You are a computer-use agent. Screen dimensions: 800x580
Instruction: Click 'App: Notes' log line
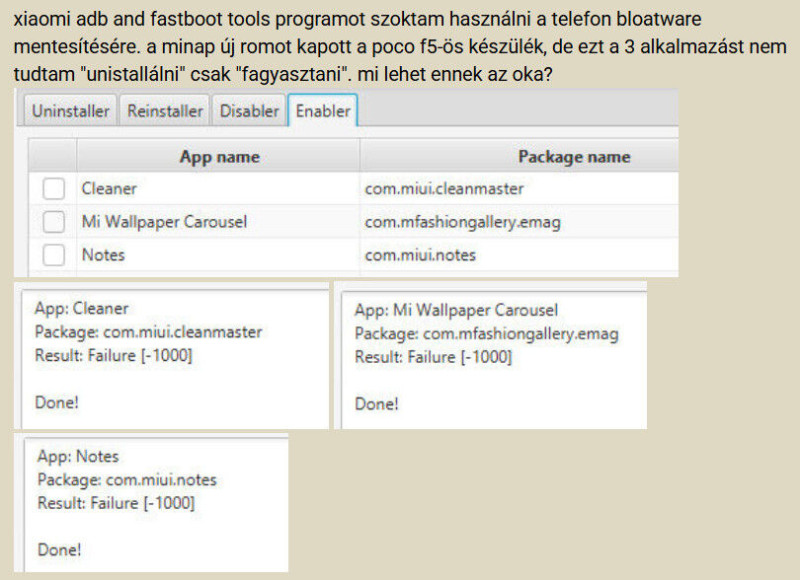(x=78, y=456)
